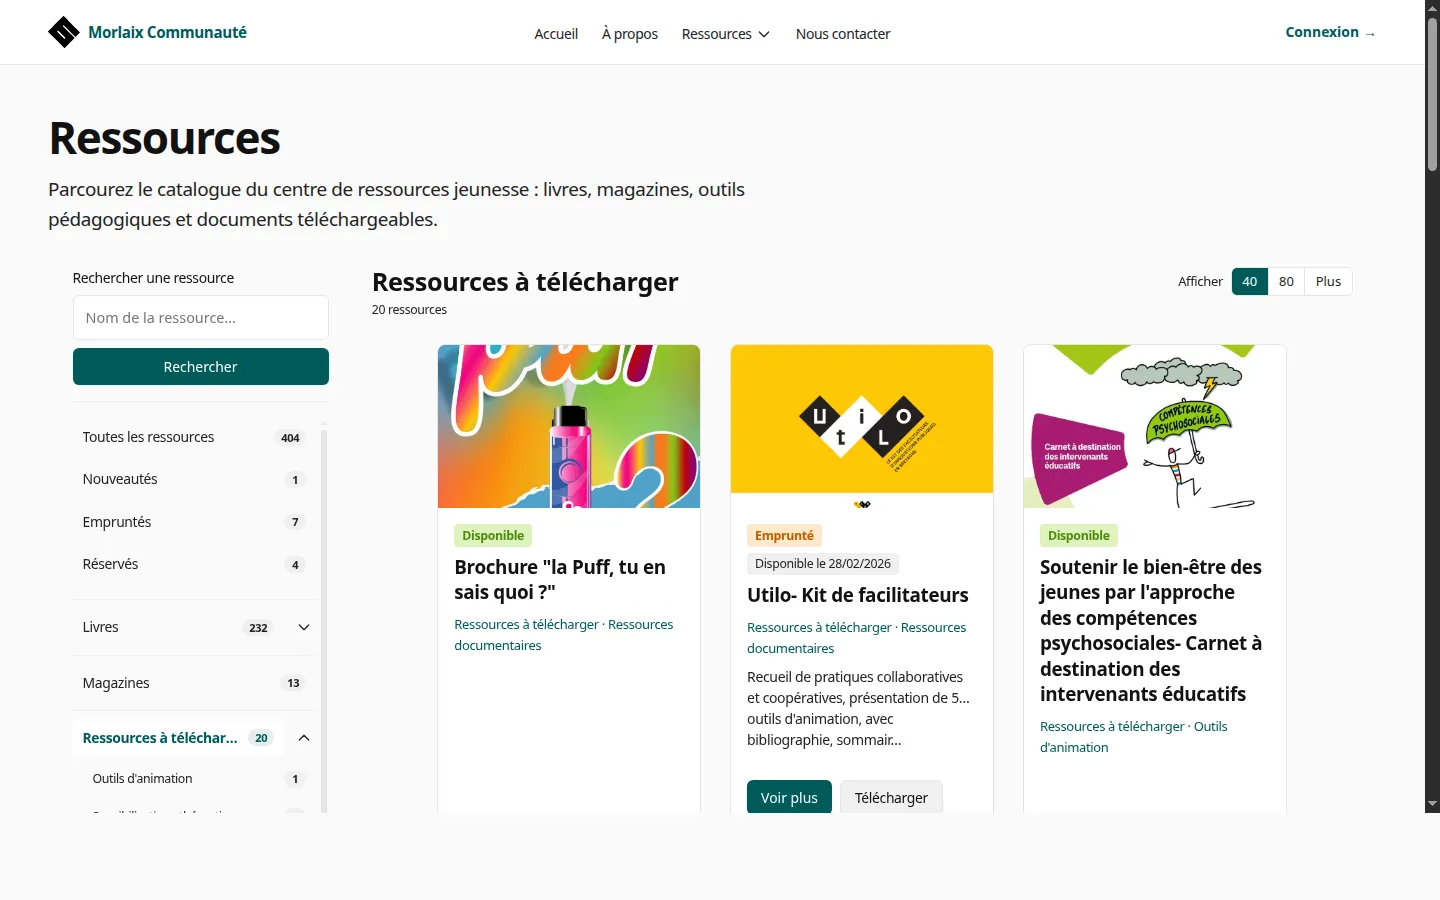Click Voir plus on the Utilo card
This screenshot has height=900, width=1440.
(789, 797)
